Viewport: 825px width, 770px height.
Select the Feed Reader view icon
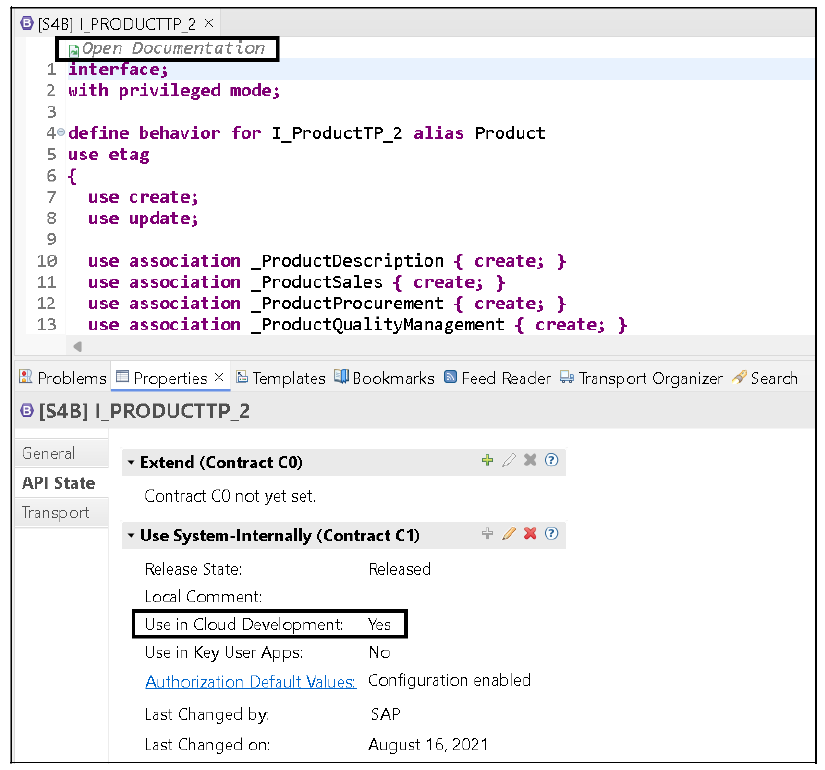pyautogui.click(x=452, y=378)
